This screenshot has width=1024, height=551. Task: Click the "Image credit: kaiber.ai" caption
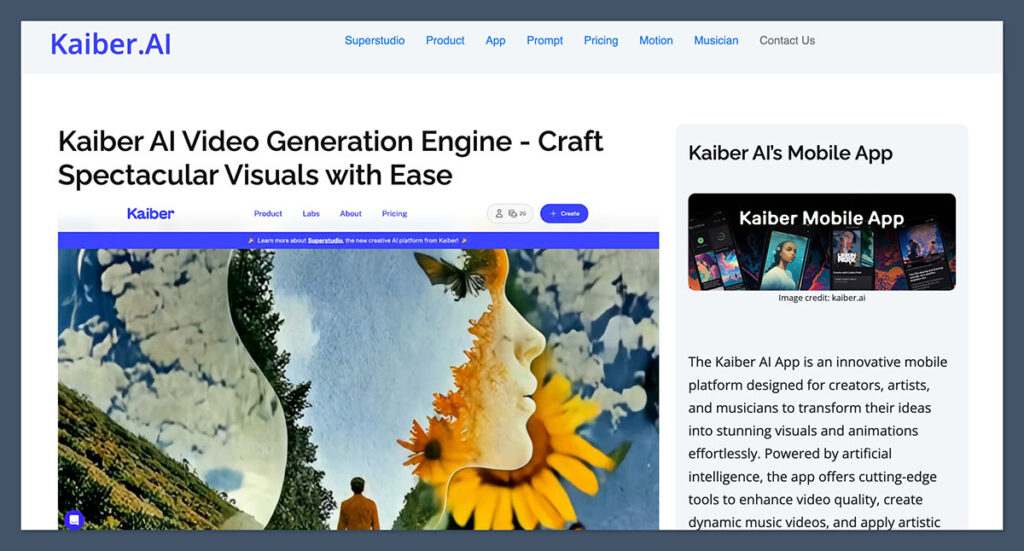tap(822, 298)
